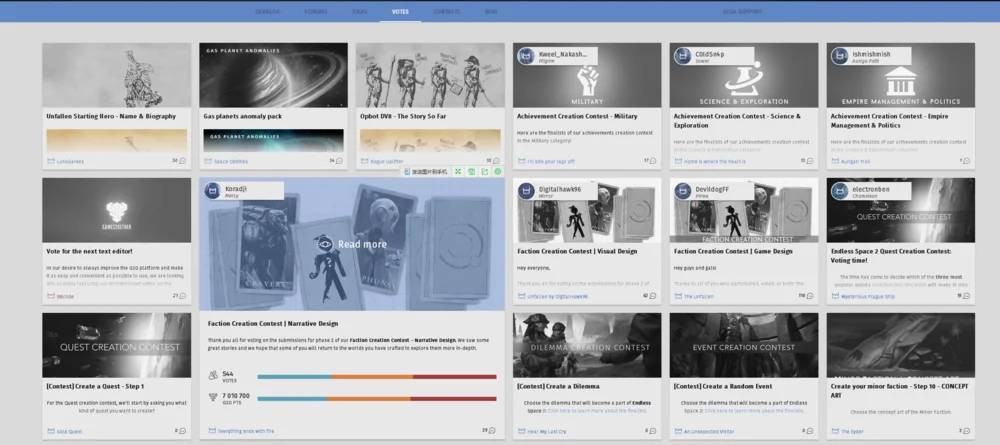This screenshot has width=1000, height=445.
Task: Open An Unexpected Visitor link
Action: point(711,432)
